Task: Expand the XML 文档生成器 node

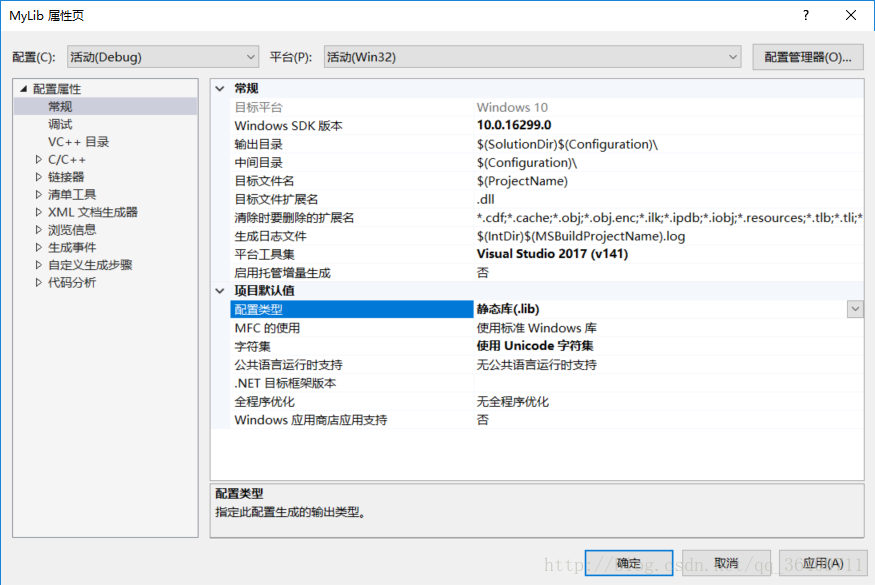Action: (x=39, y=212)
